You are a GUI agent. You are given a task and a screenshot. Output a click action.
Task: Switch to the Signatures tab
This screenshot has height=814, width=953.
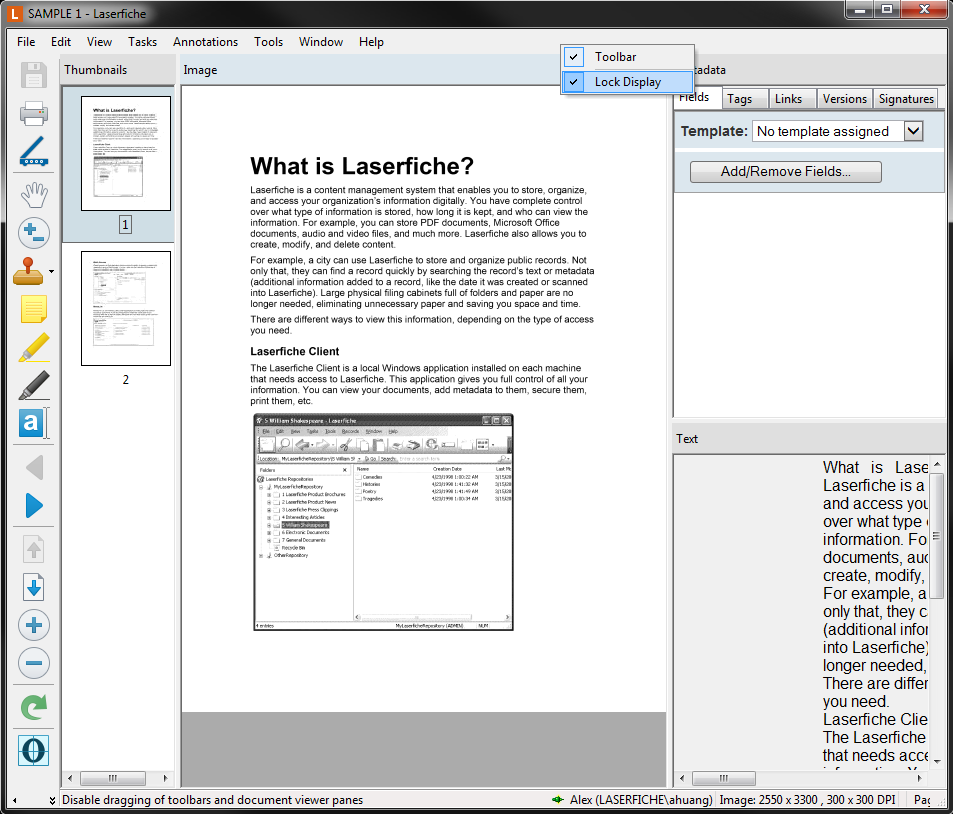(906, 98)
